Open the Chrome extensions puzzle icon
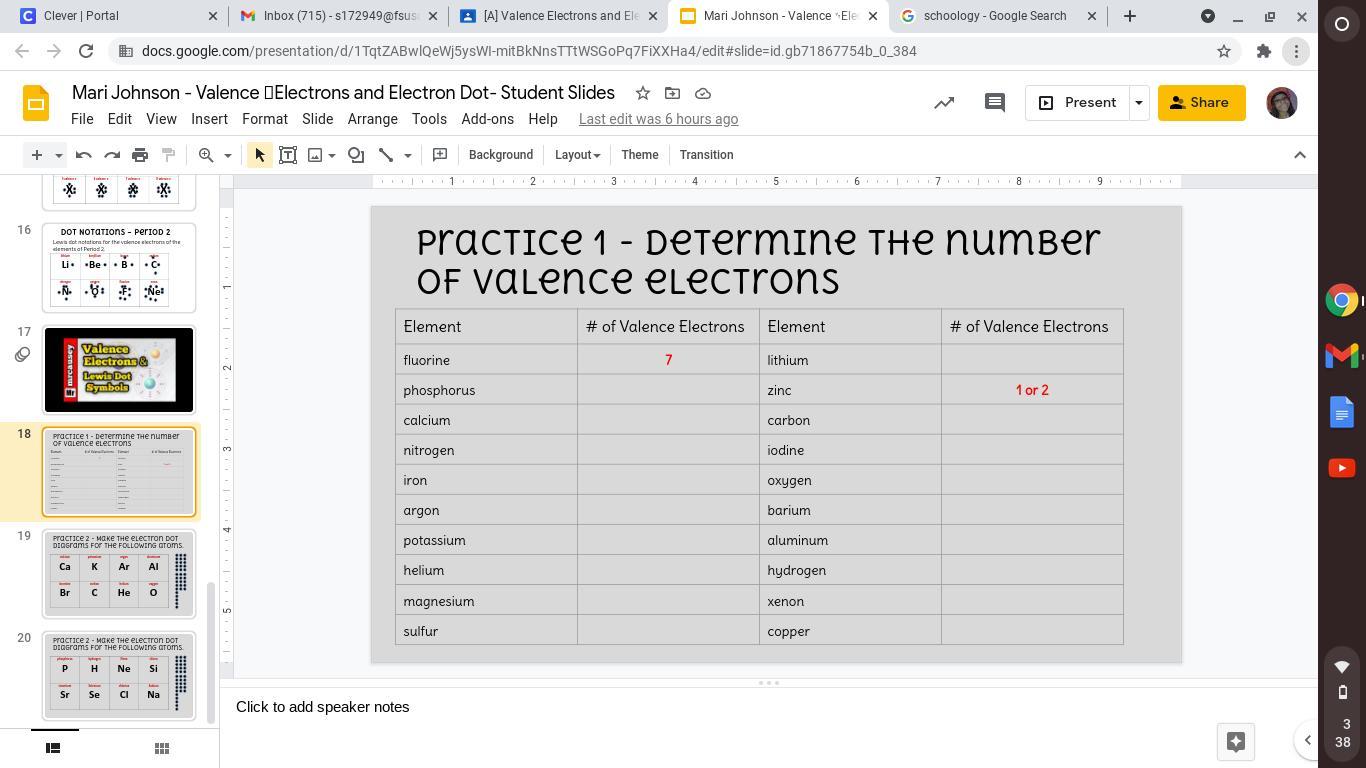Screen dimensions: 1366x768 pyautogui.click(x=1264, y=51)
